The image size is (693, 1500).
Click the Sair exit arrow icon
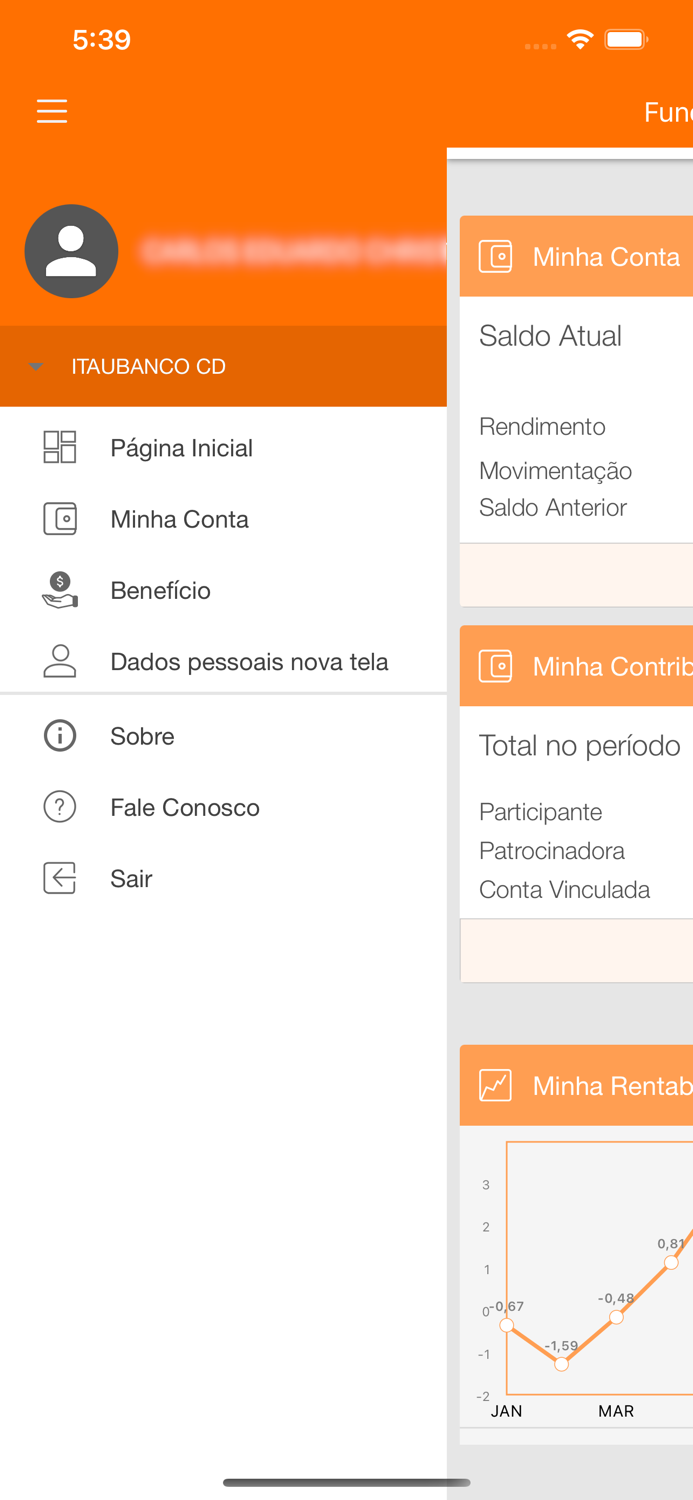click(x=59, y=878)
